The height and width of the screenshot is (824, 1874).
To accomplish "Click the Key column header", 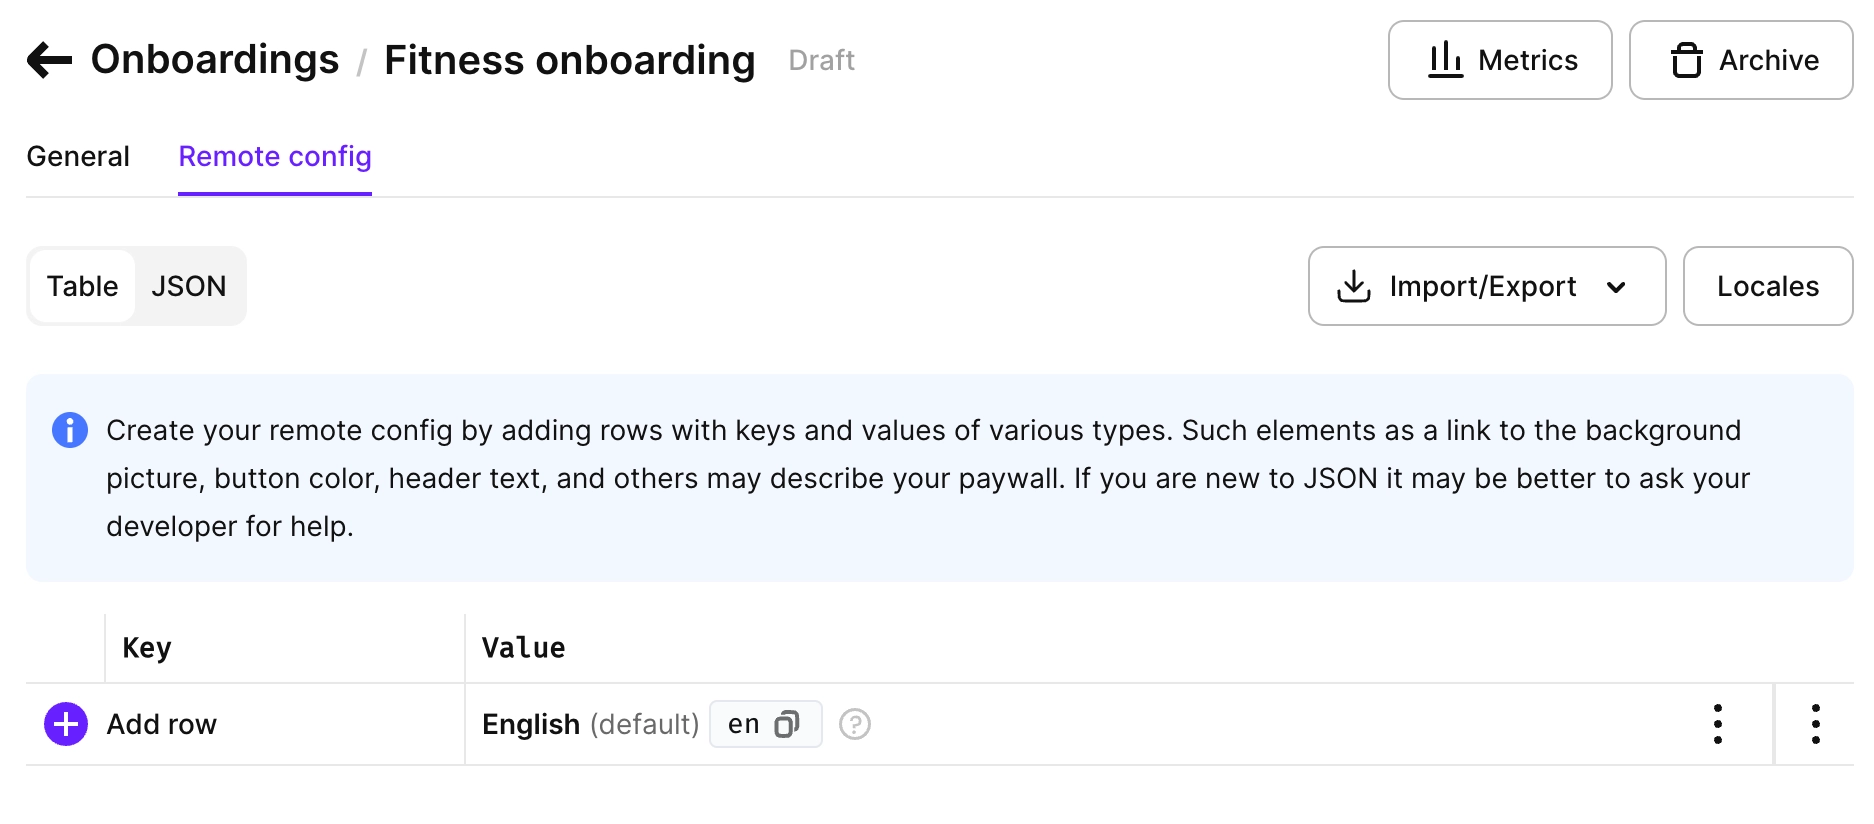I will [x=147, y=648].
